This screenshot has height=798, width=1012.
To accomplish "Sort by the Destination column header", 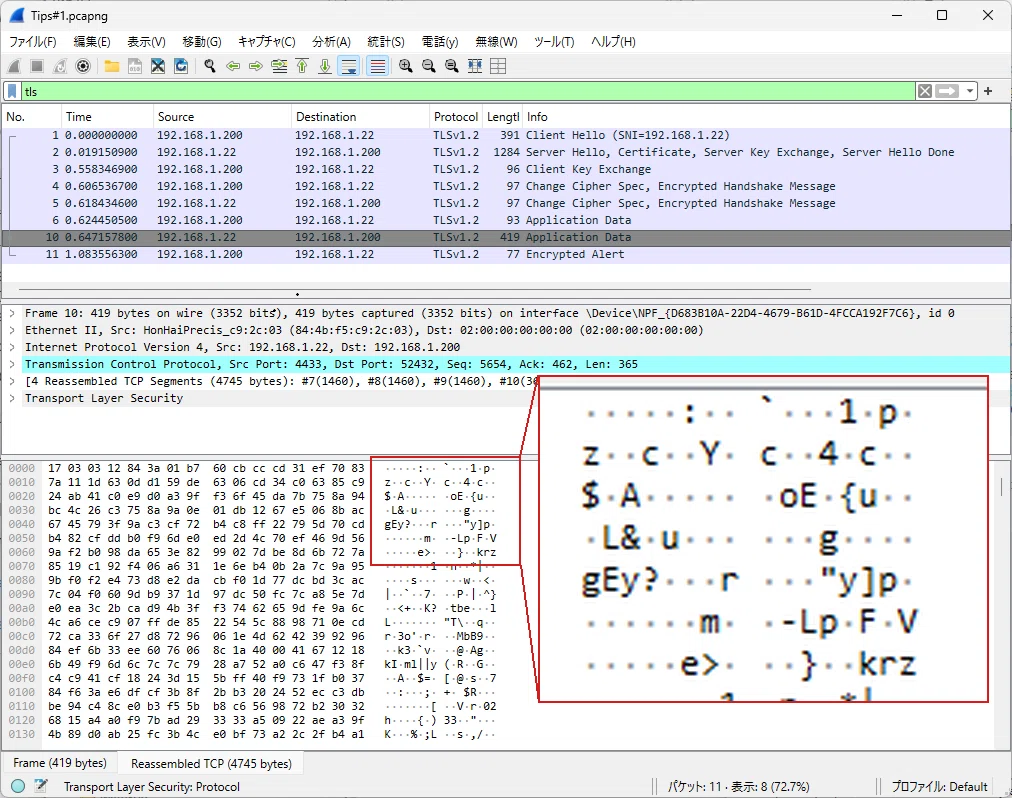I will [x=360, y=117].
